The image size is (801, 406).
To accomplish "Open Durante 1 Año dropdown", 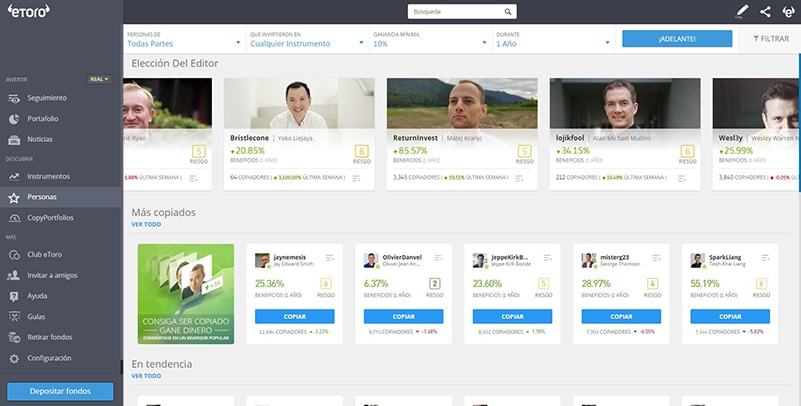I will coord(553,39).
